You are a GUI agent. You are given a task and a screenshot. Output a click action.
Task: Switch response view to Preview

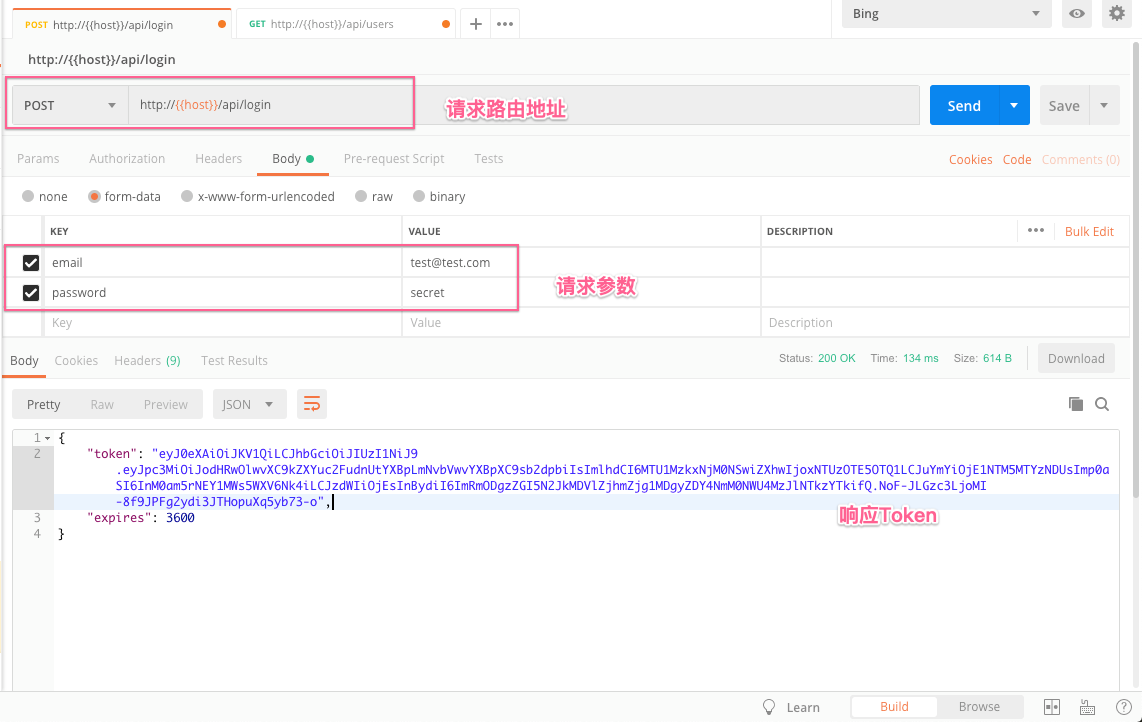165,404
